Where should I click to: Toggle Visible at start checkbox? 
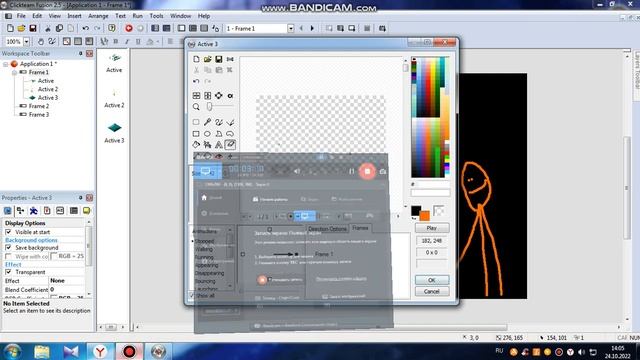pos(8,232)
